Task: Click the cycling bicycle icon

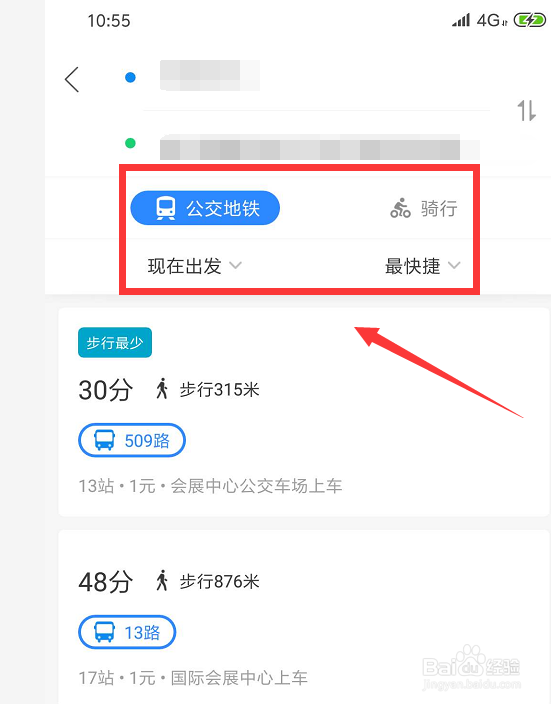Action: coord(400,208)
